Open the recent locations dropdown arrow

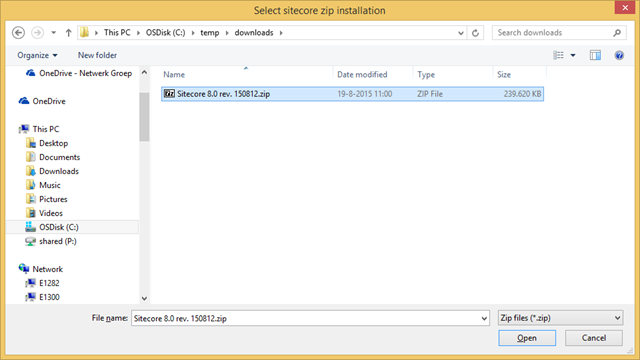(53, 33)
